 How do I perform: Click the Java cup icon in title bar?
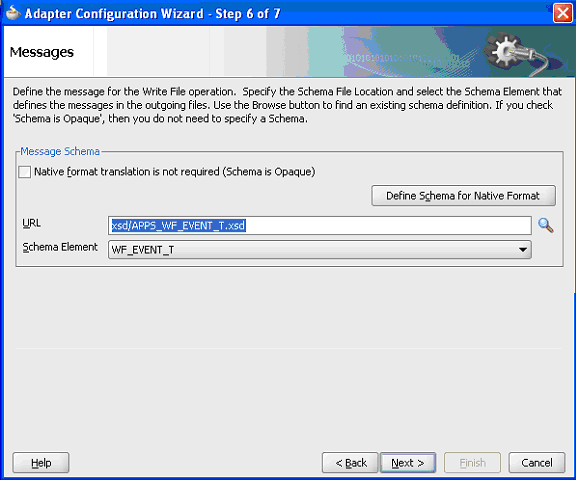click(x=13, y=14)
